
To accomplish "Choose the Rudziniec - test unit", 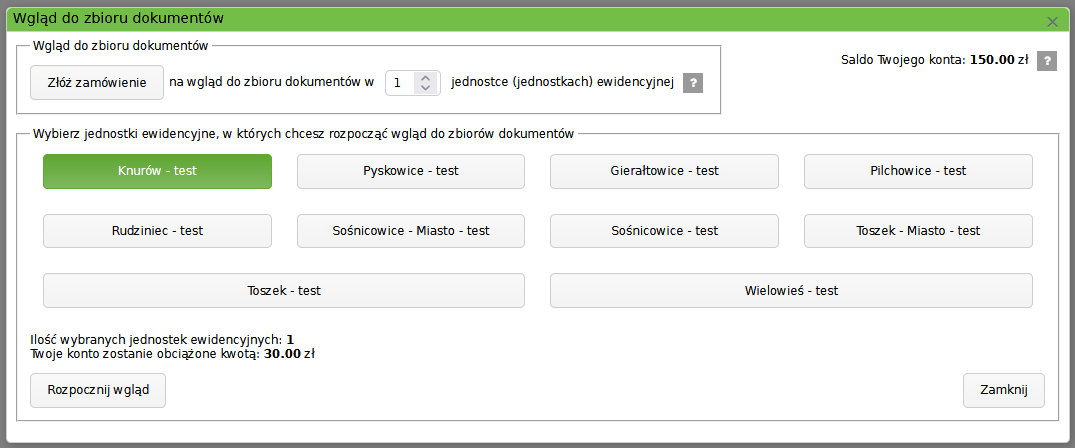I will tap(157, 231).
